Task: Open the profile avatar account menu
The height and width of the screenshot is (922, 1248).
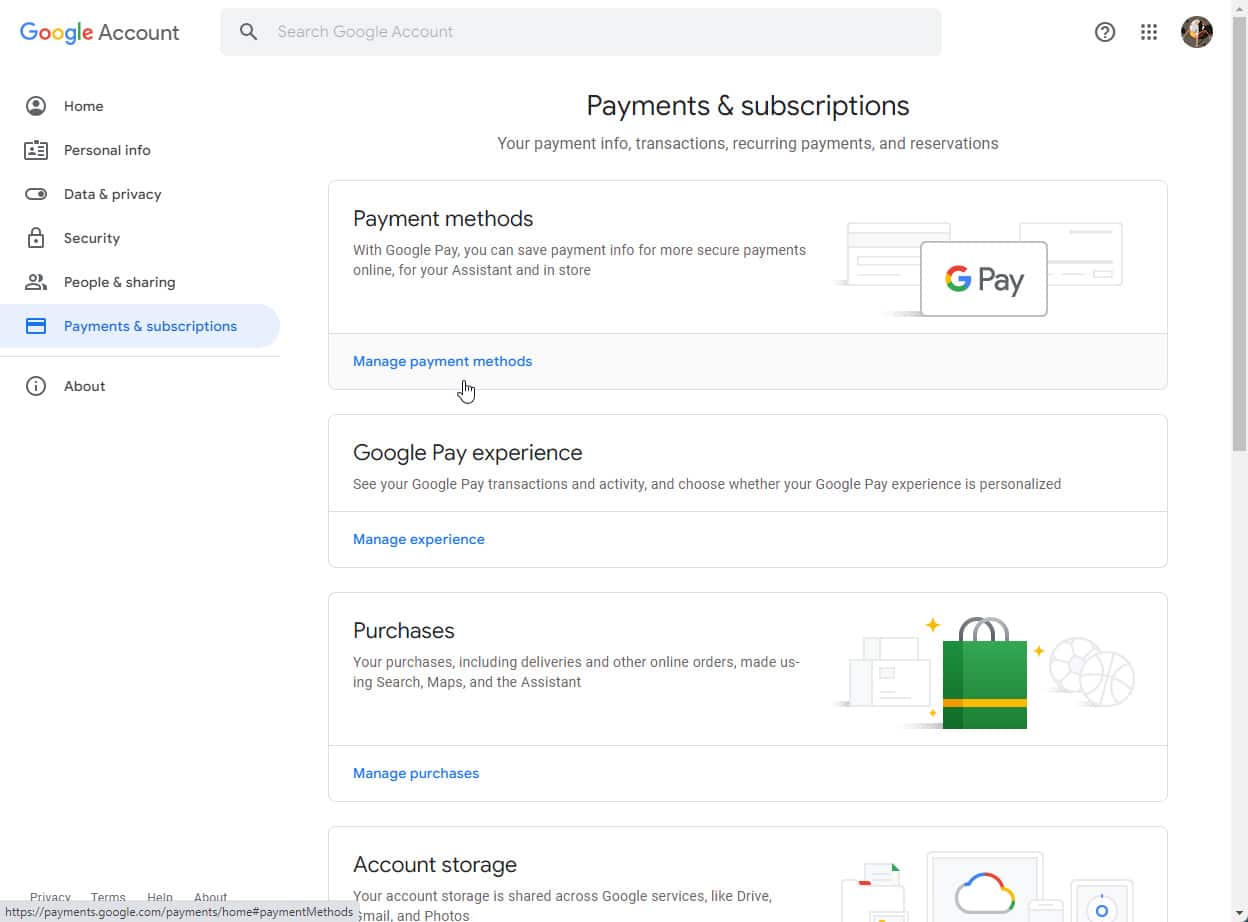Action: click(x=1197, y=32)
